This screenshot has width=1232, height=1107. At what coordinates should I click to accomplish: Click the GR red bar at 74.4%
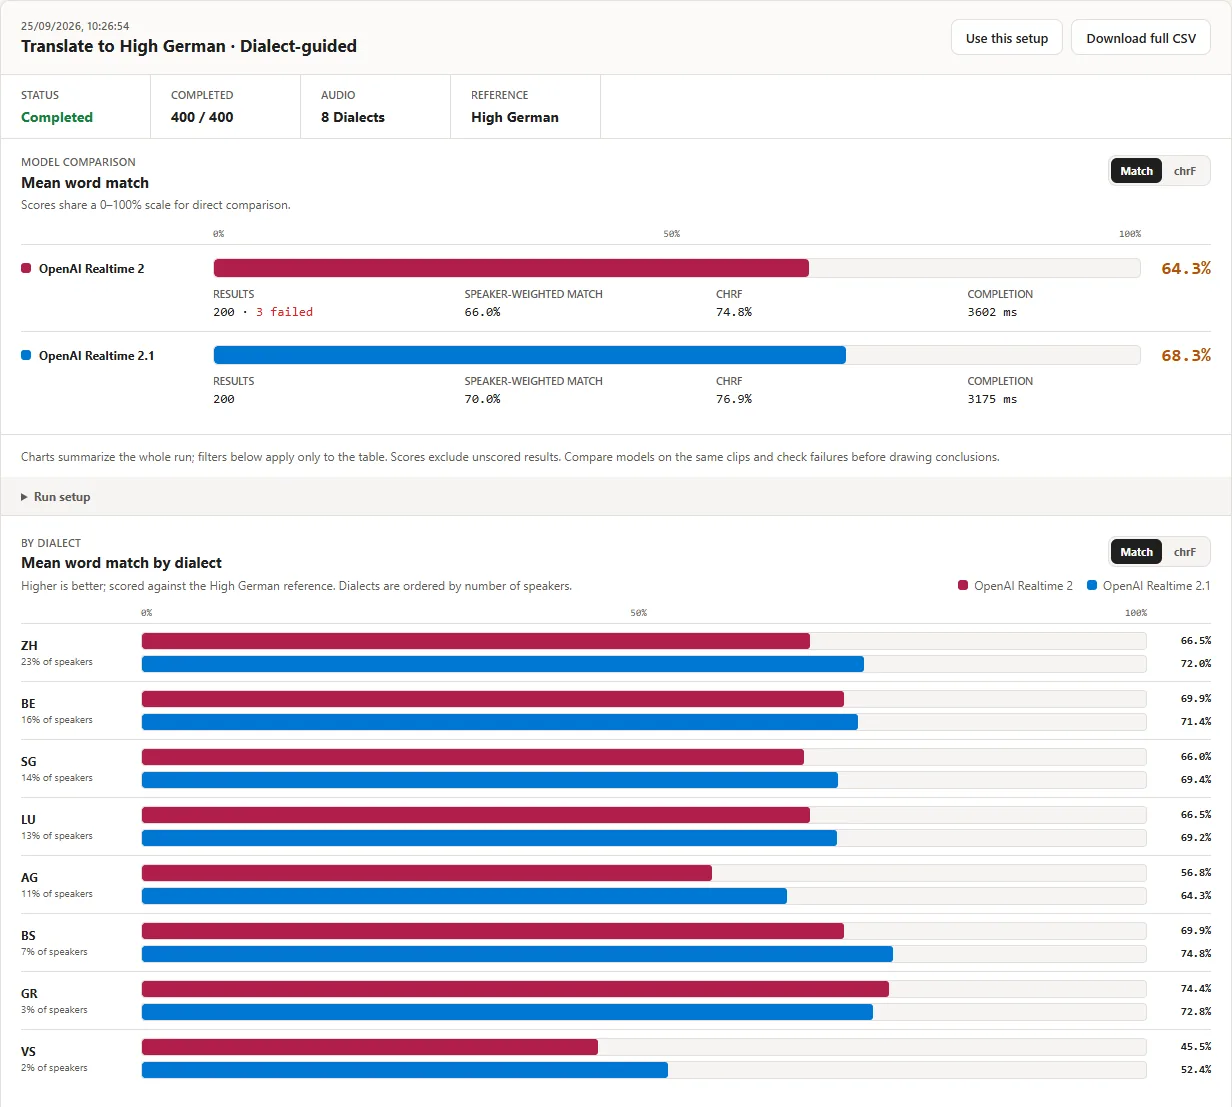click(515, 989)
